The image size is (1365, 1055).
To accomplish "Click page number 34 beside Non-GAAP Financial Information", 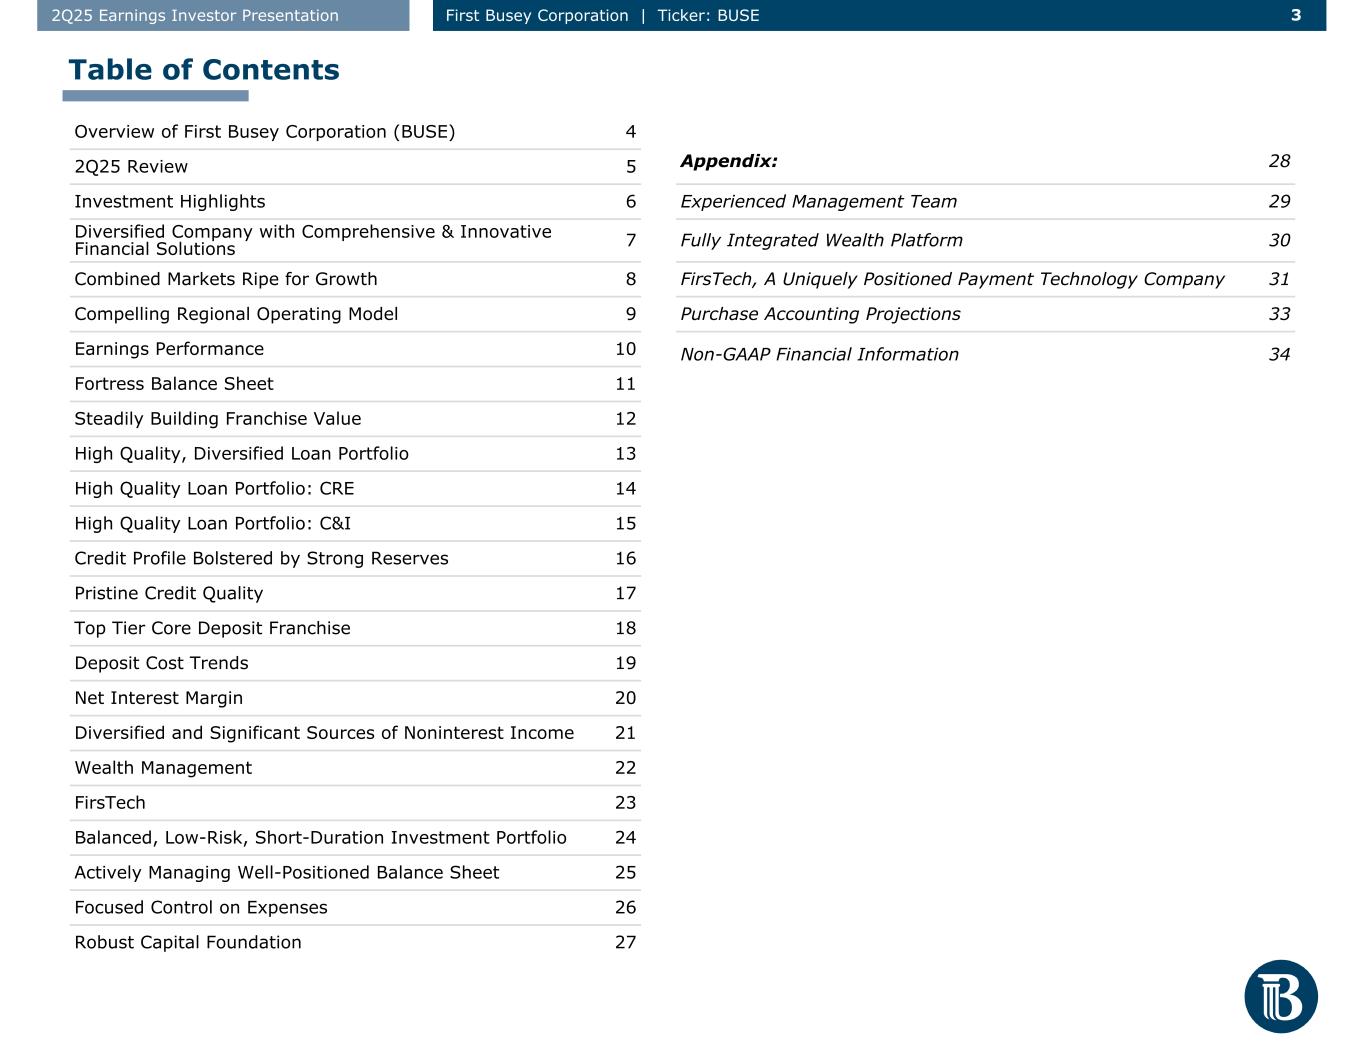I will tap(1280, 355).
